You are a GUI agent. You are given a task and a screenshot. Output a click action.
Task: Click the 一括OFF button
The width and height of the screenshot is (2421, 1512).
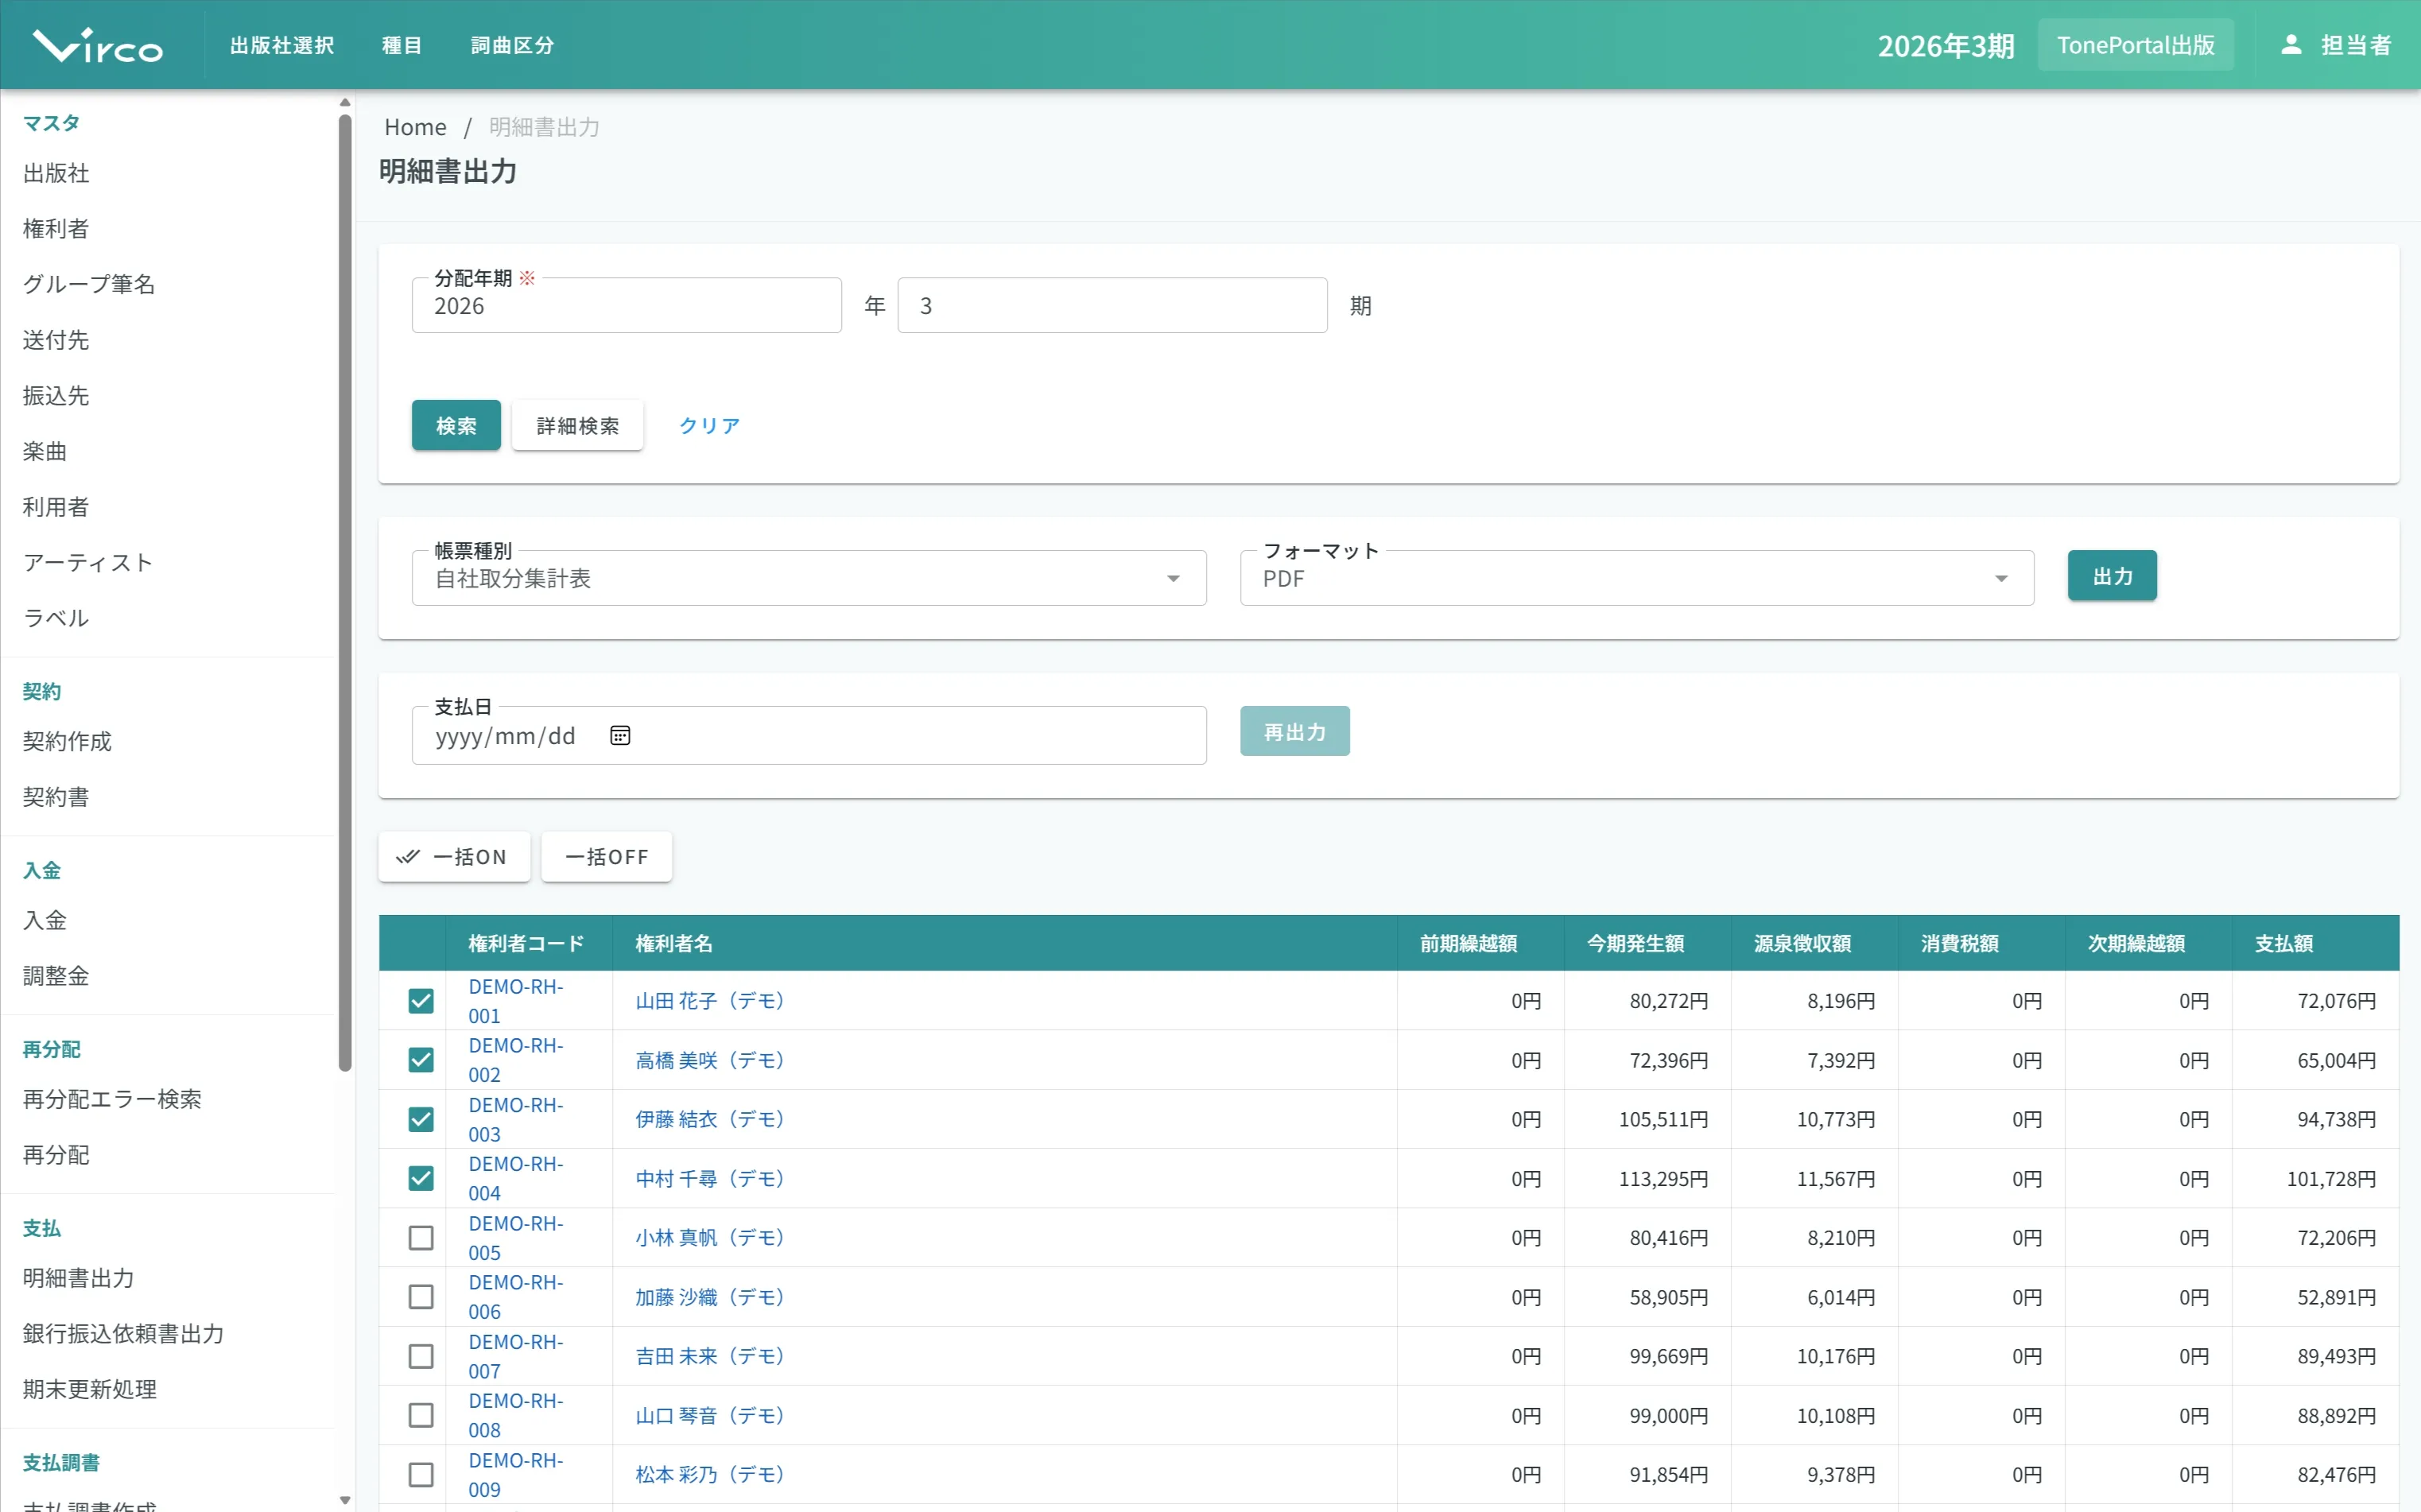coord(607,857)
